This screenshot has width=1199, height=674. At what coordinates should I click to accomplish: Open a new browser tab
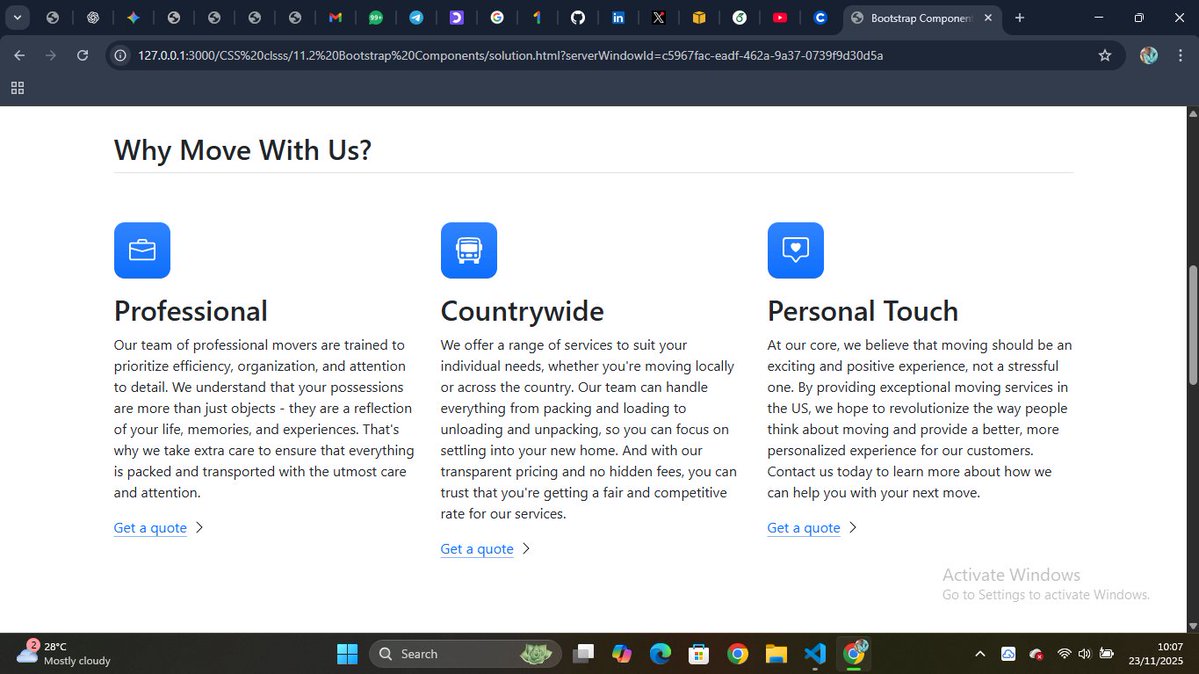click(1019, 17)
